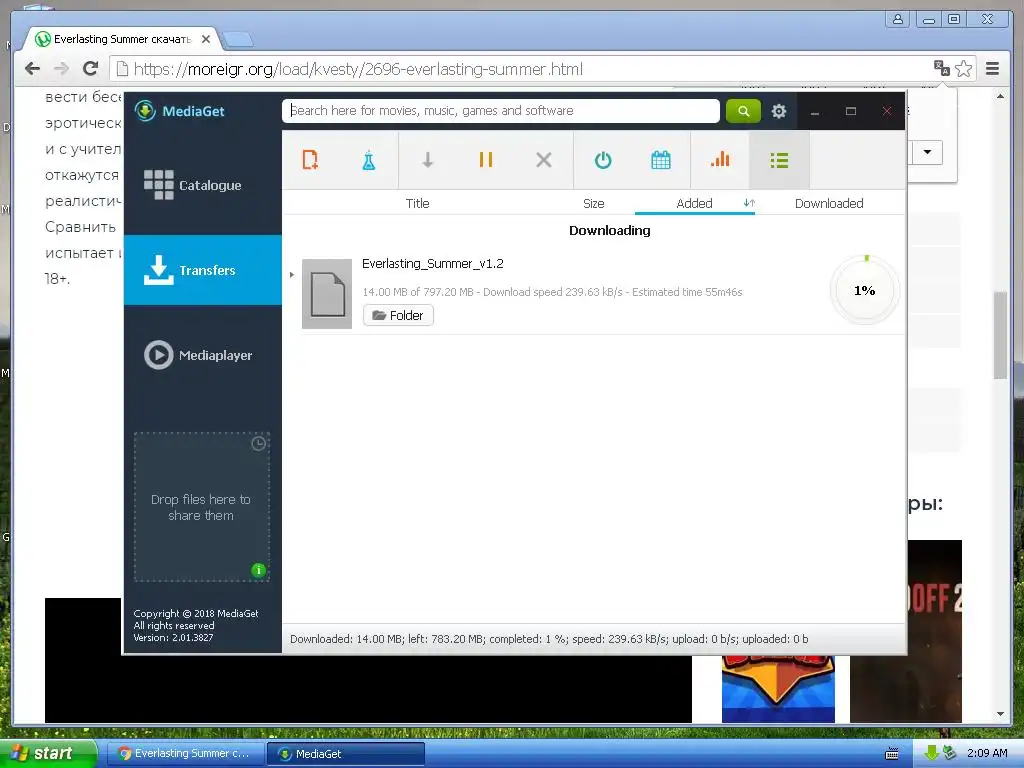The width and height of the screenshot is (1024, 768).
Task: Sort by Added column
Action: 694,203
